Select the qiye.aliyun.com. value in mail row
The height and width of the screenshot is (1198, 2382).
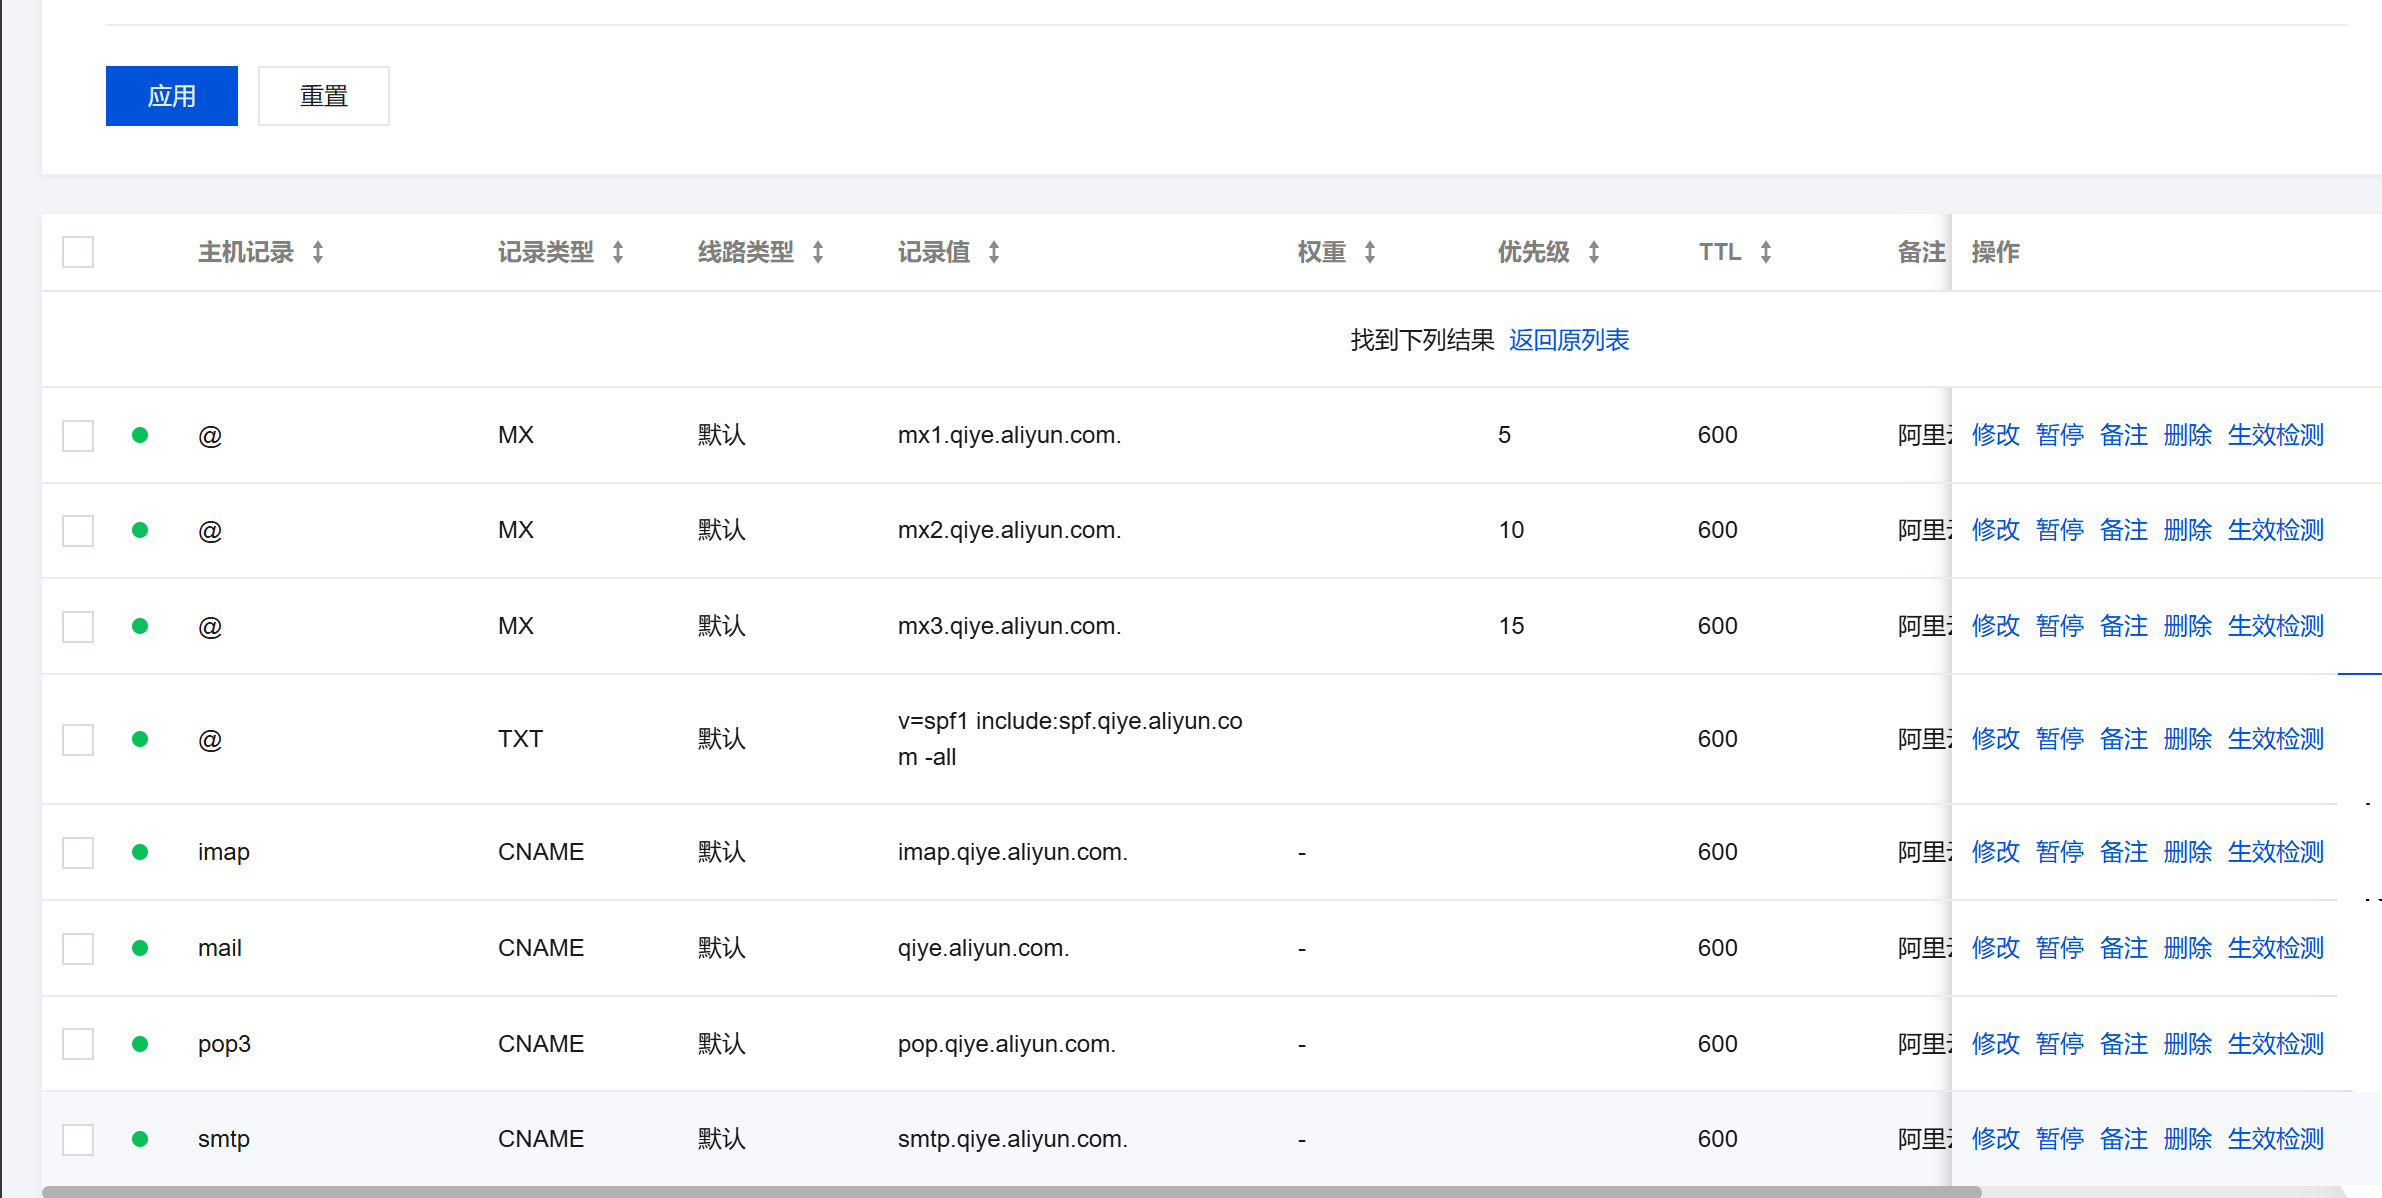(x=983, y=948)
